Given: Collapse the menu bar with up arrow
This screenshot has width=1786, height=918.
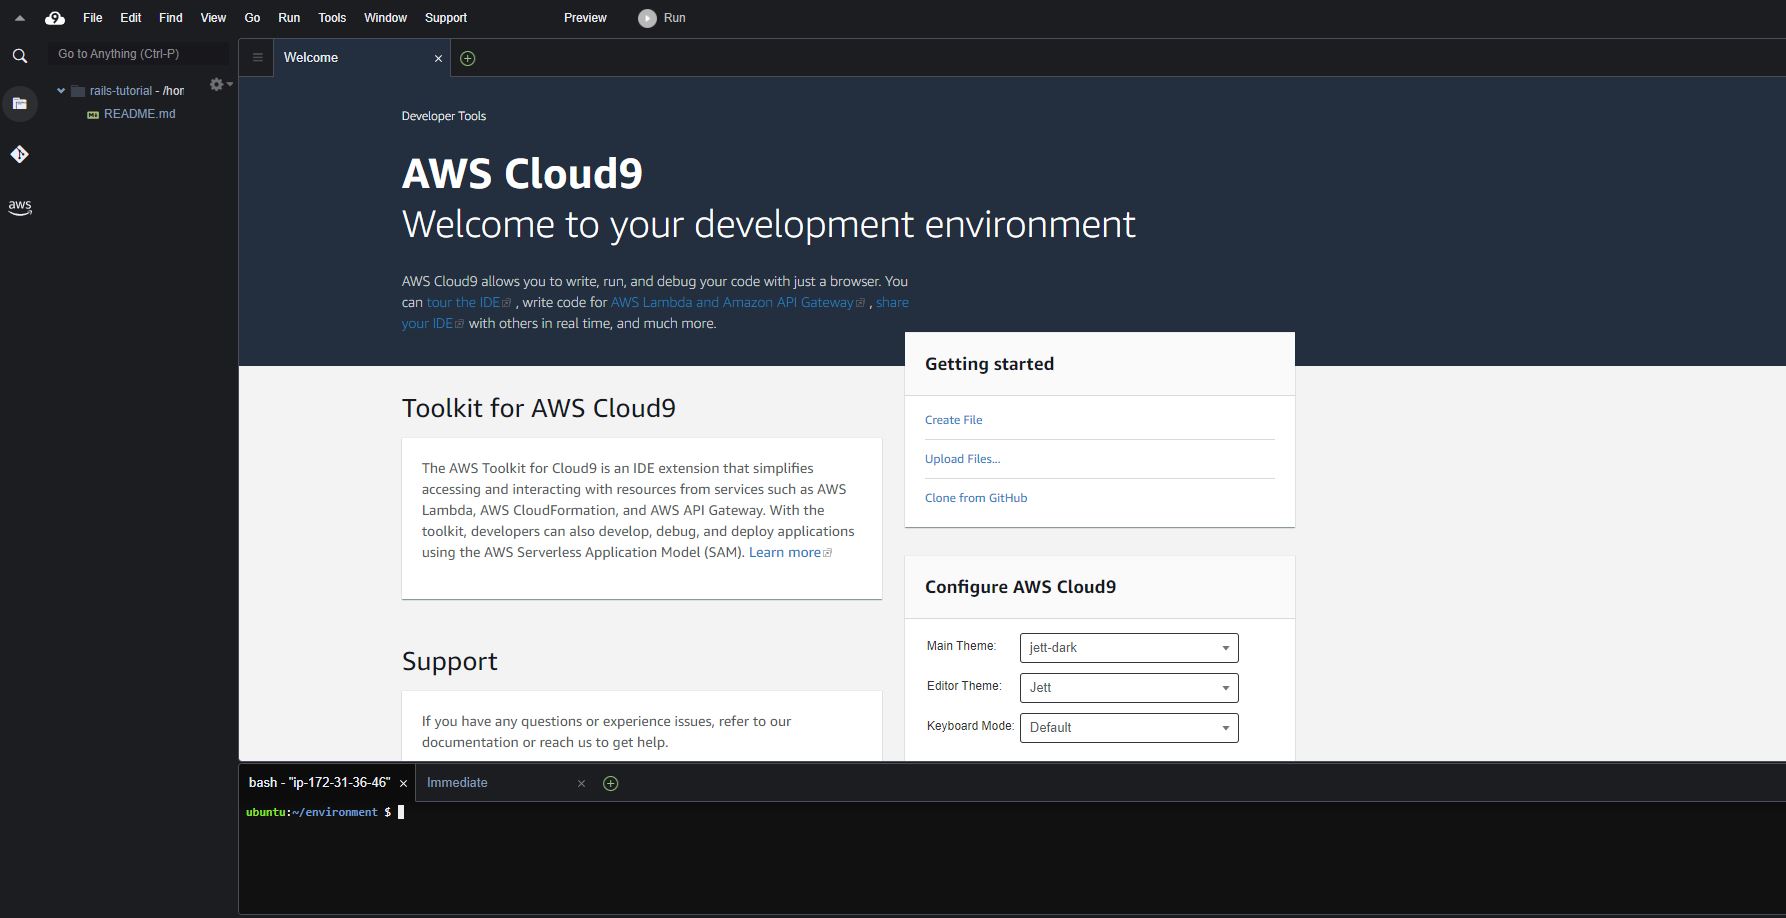Looking at the screenshot, I should tap(19, 18).
